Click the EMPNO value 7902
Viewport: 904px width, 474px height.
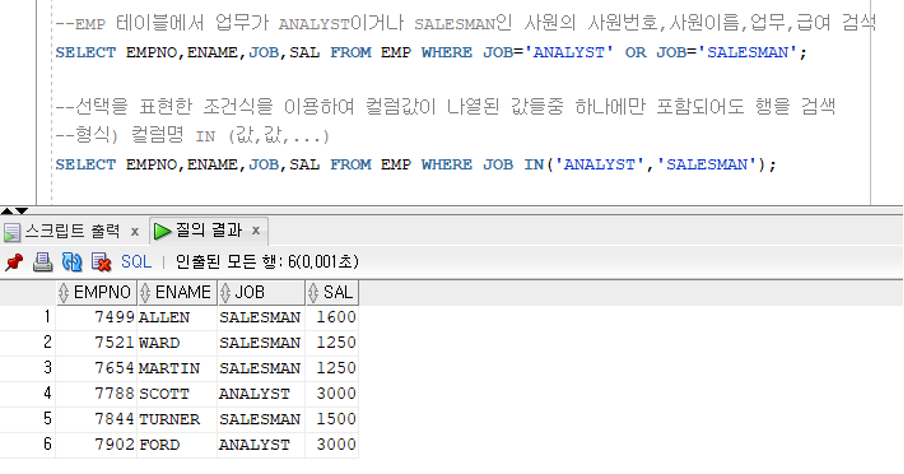[96, 445]
